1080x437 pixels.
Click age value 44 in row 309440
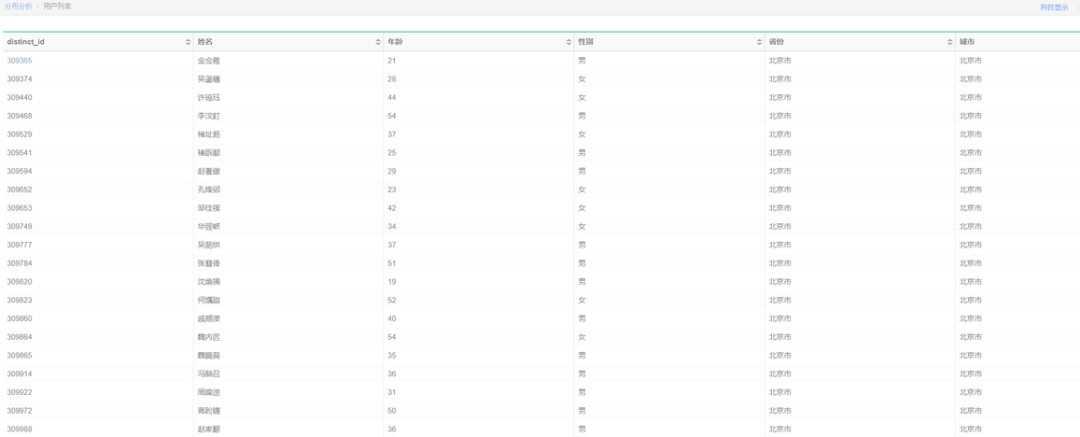[x=392, y=98]
